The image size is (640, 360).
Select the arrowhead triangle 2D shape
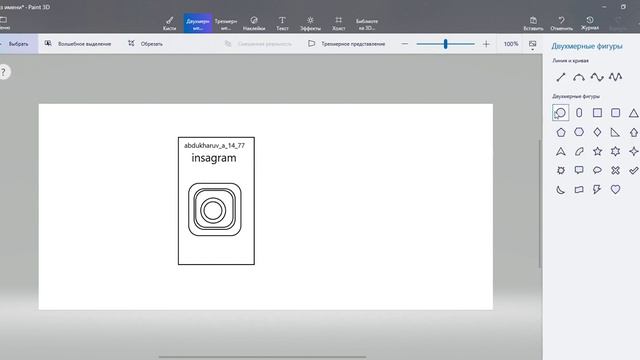point(561,151)
